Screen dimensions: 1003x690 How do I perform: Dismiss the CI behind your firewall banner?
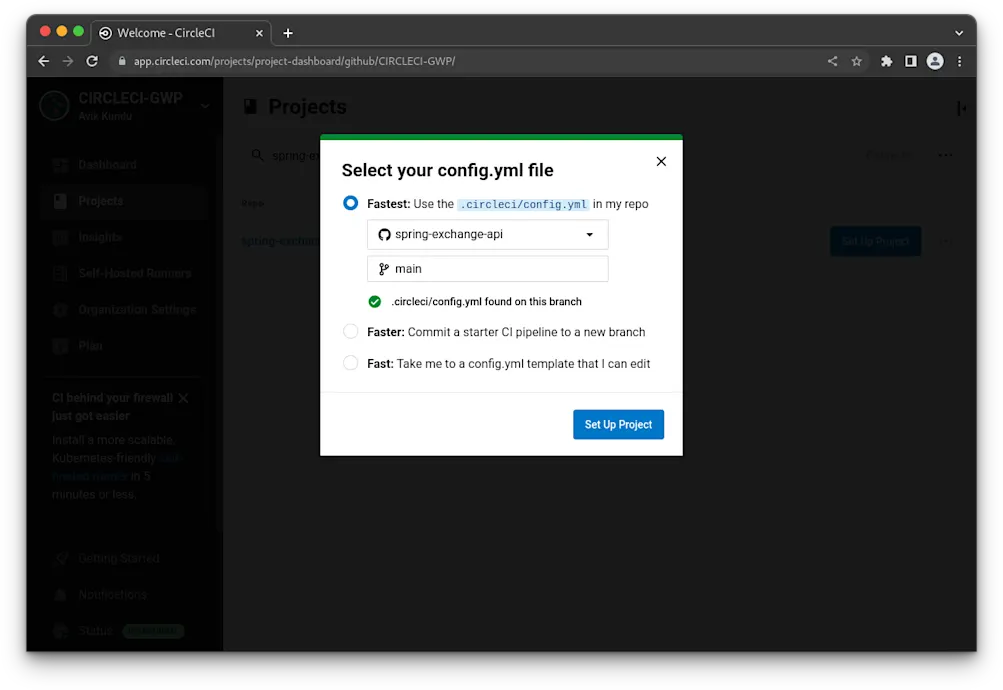[x=183, y=397]
